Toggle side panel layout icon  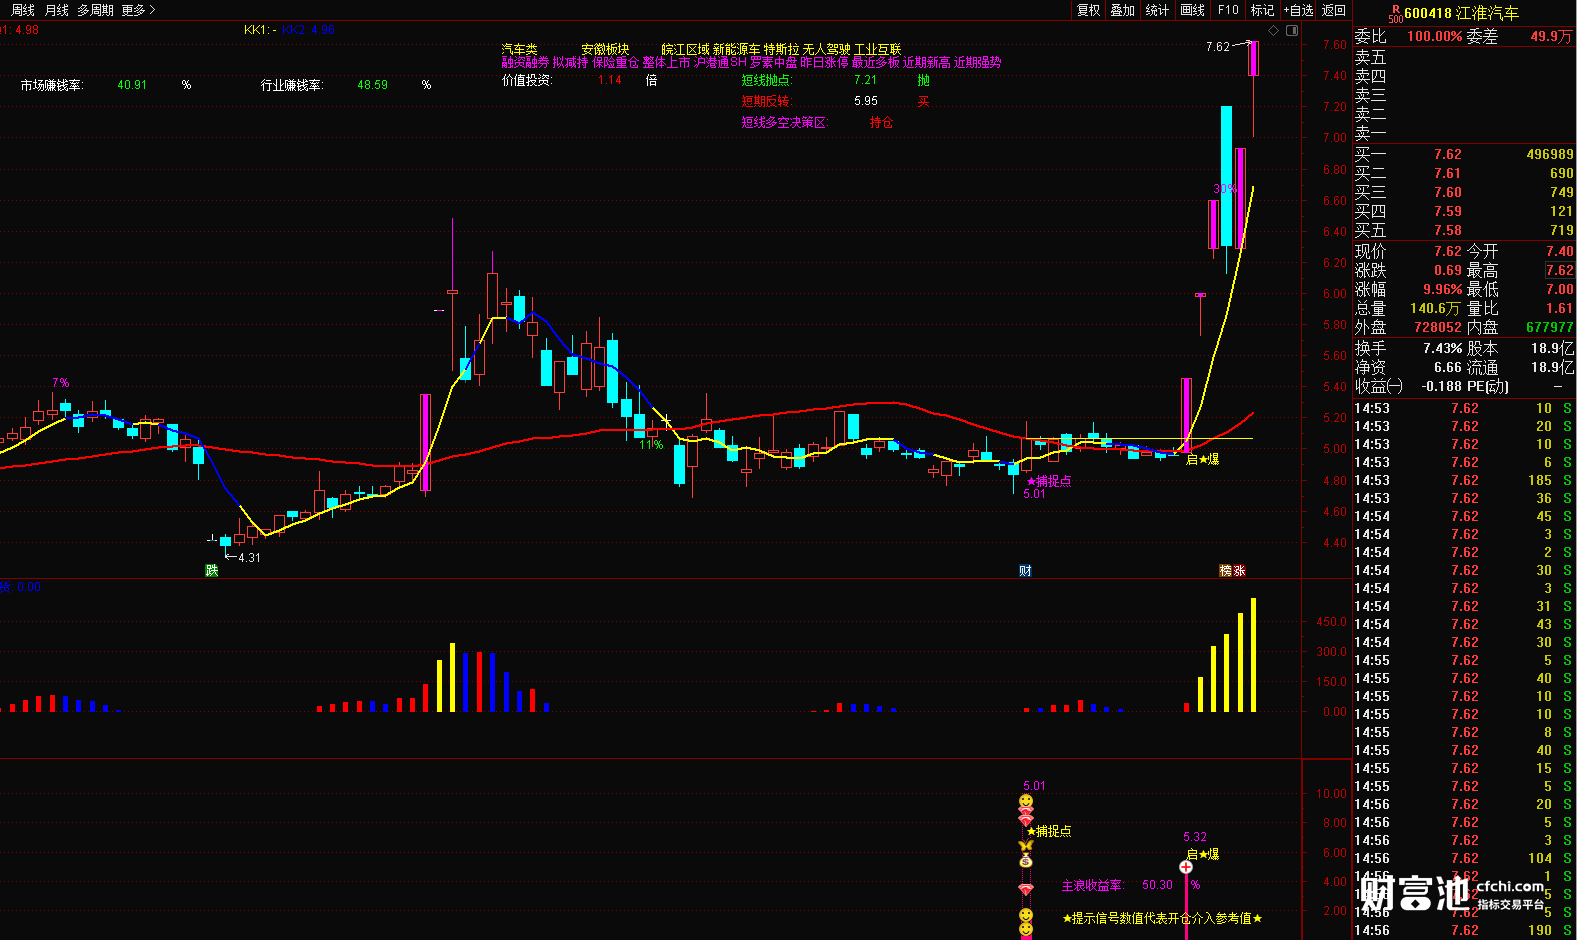pyautogui.click(x=1292, y=31)
